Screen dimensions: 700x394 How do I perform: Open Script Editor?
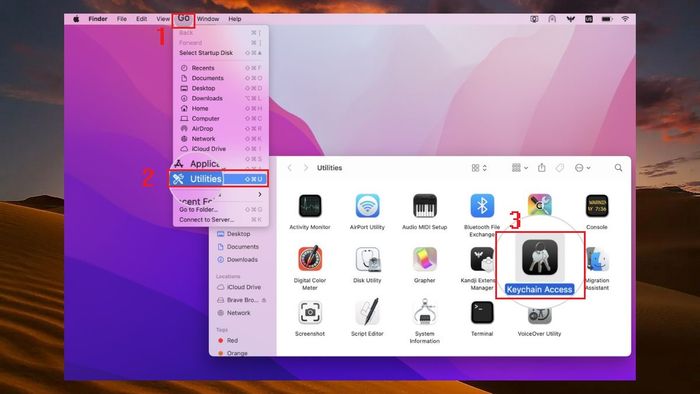[x=367, y=312]
